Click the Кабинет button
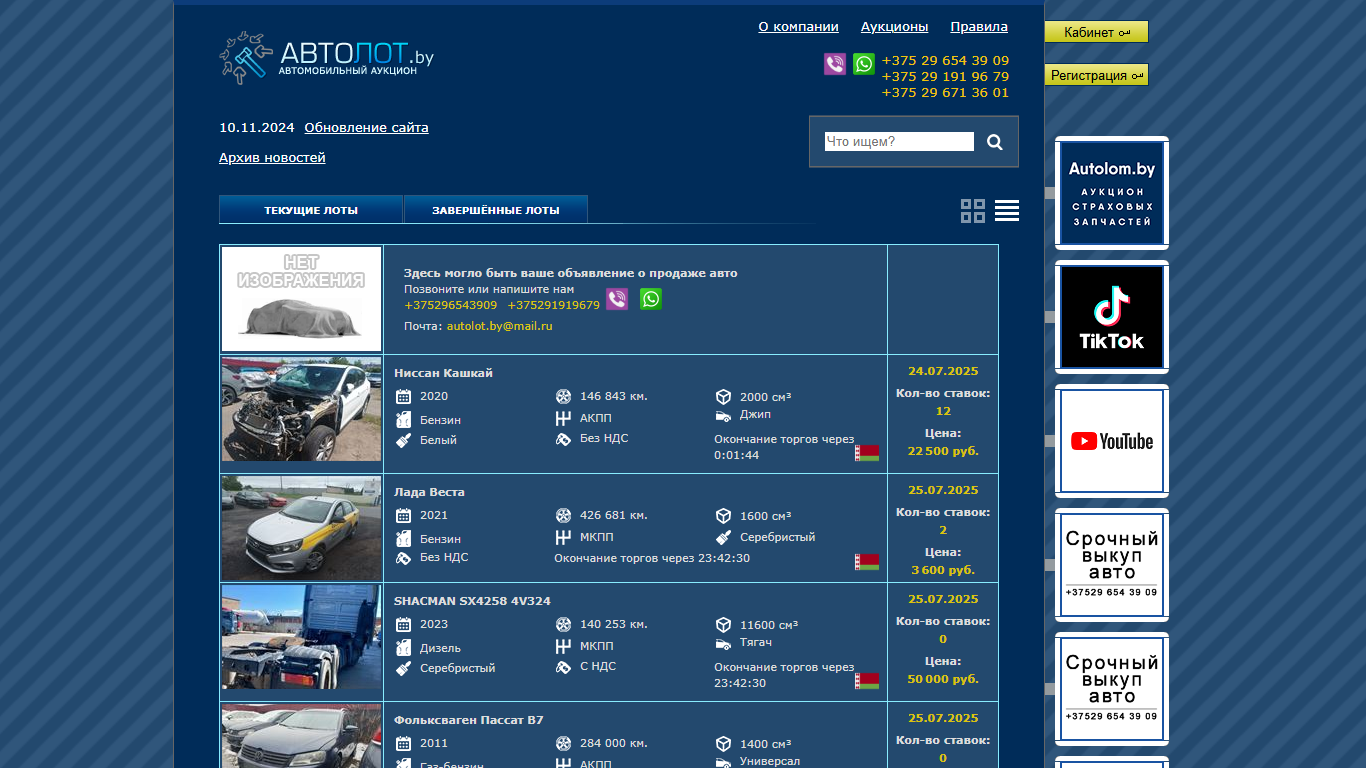 [1096, 32]
